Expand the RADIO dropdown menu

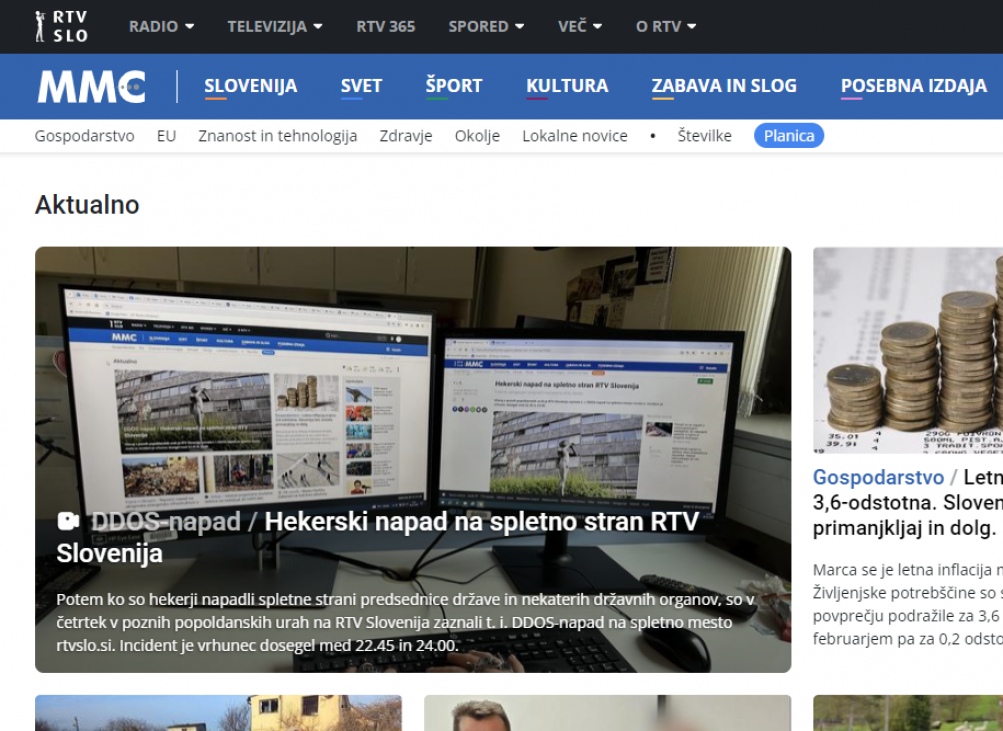click(x=161, y=26)
